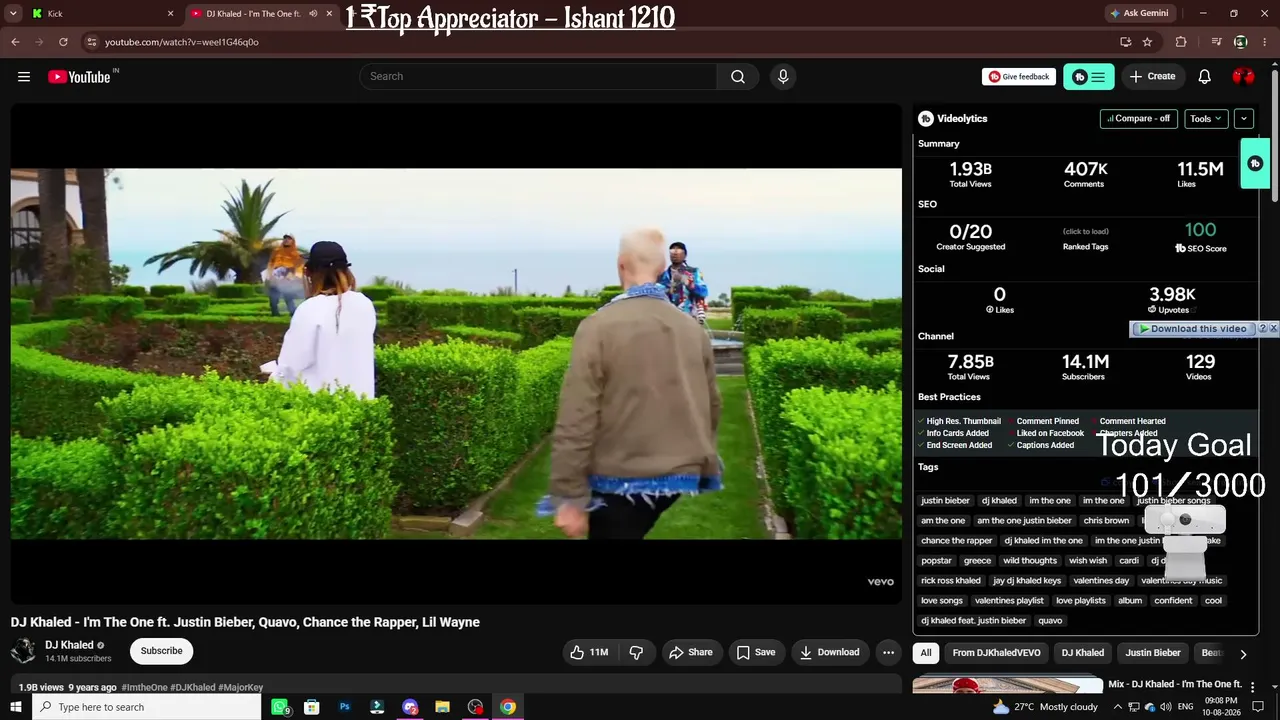Open the YouTube hamburger guide menu
1280x720 pixels.
coord(24,77)
